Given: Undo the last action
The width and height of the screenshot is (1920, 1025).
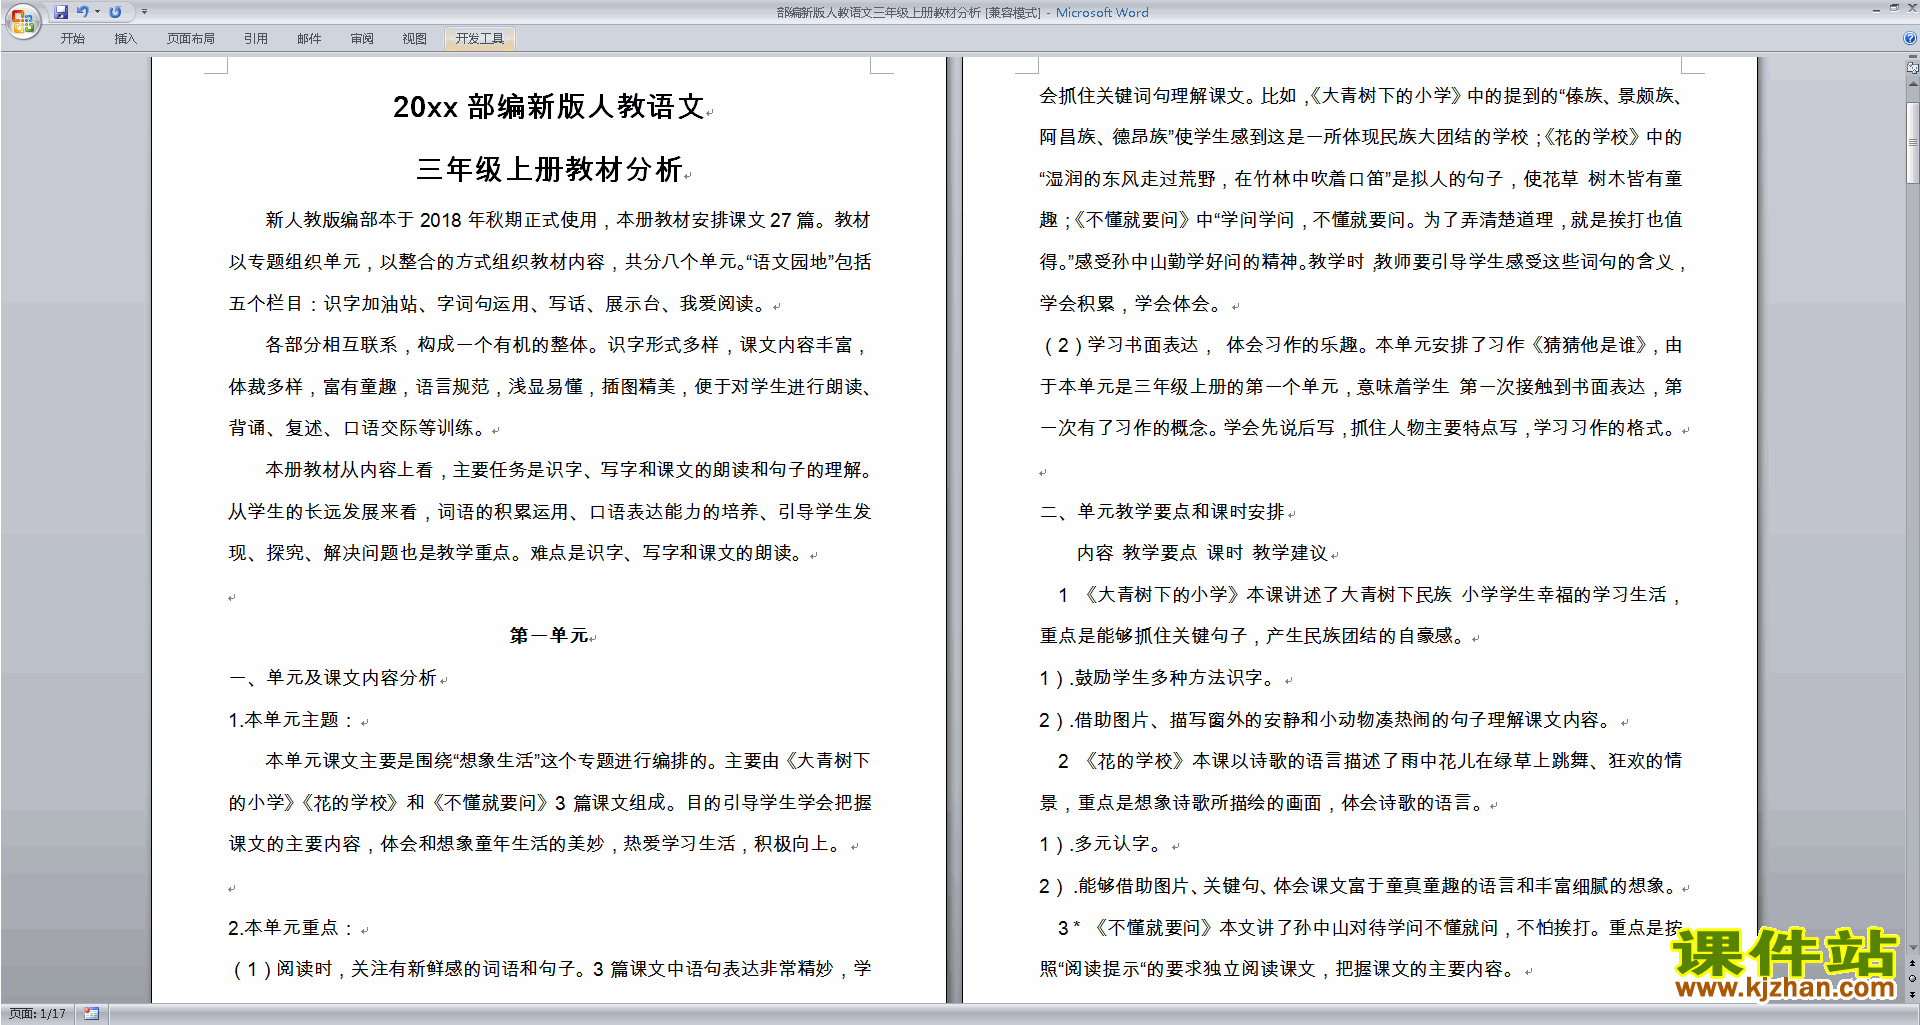Looking at the screenshot, I should click(x=83, y=12).
